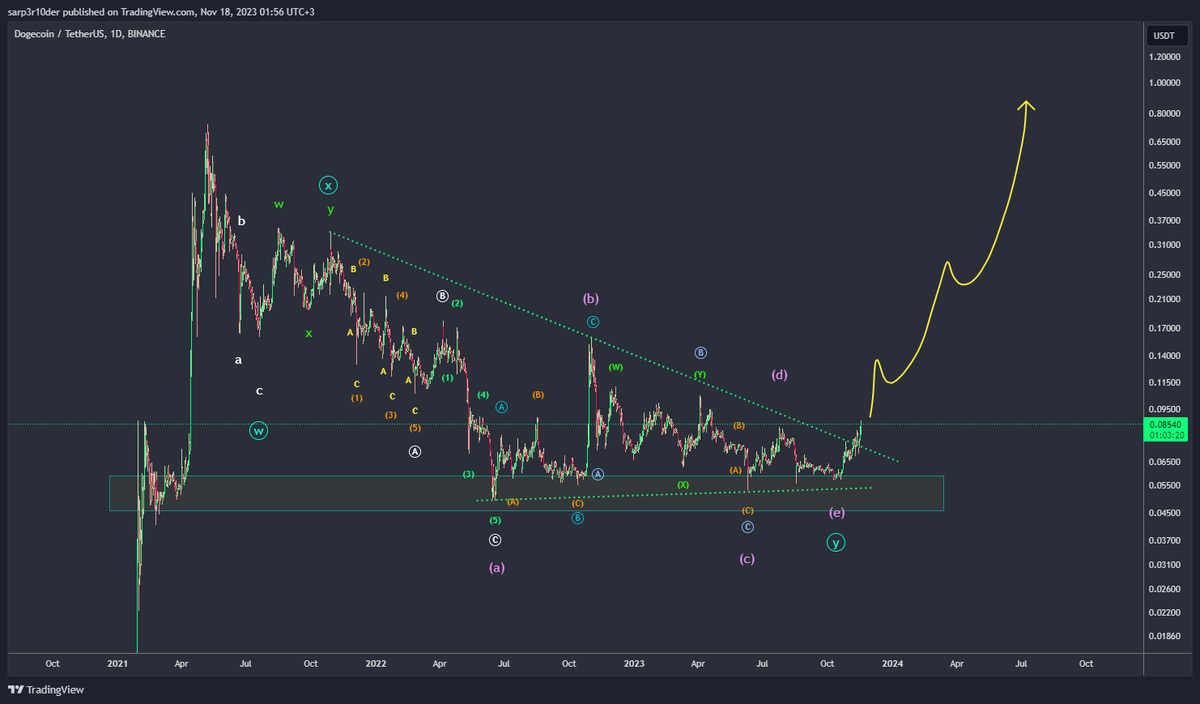Select the cyan circled (y) label at the bottom
Image resolution: width=1200 pixels, height=704 pixels.
click(836, 542)
